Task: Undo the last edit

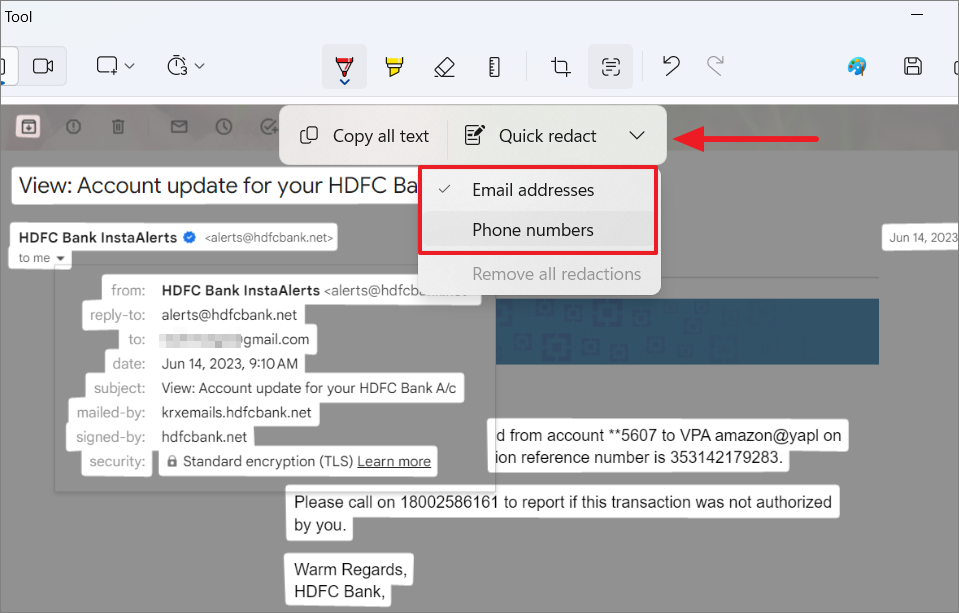Action: click(x=669, y=66)
